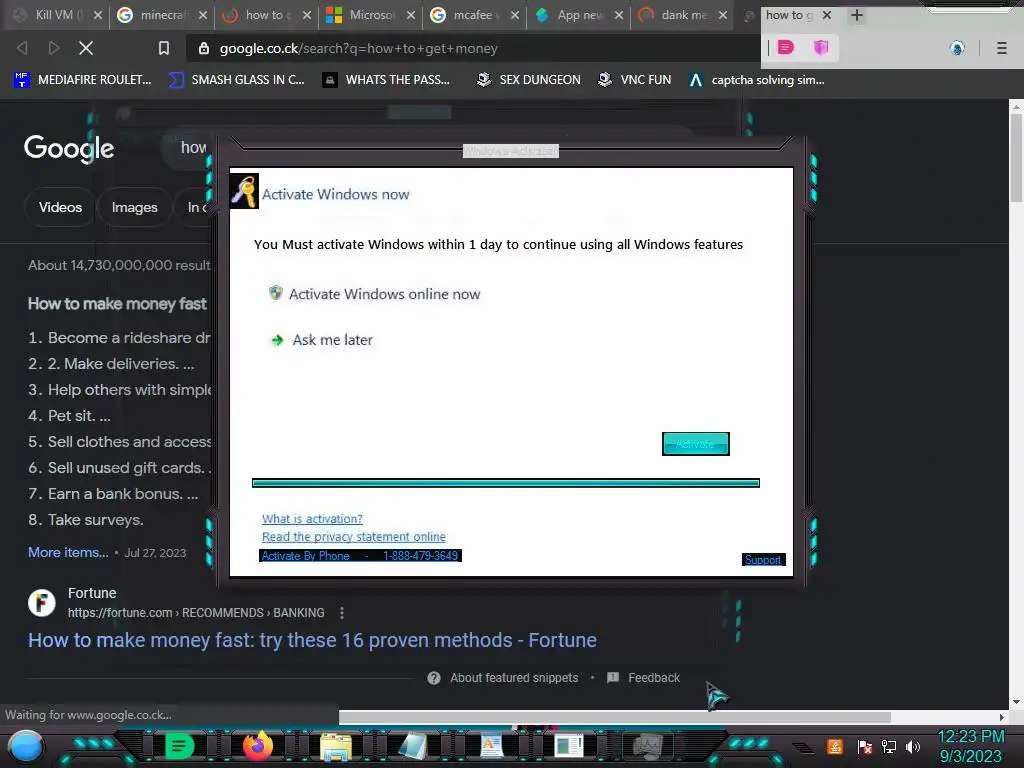Open the taskbar clock and date

click(x=970, y=746)
